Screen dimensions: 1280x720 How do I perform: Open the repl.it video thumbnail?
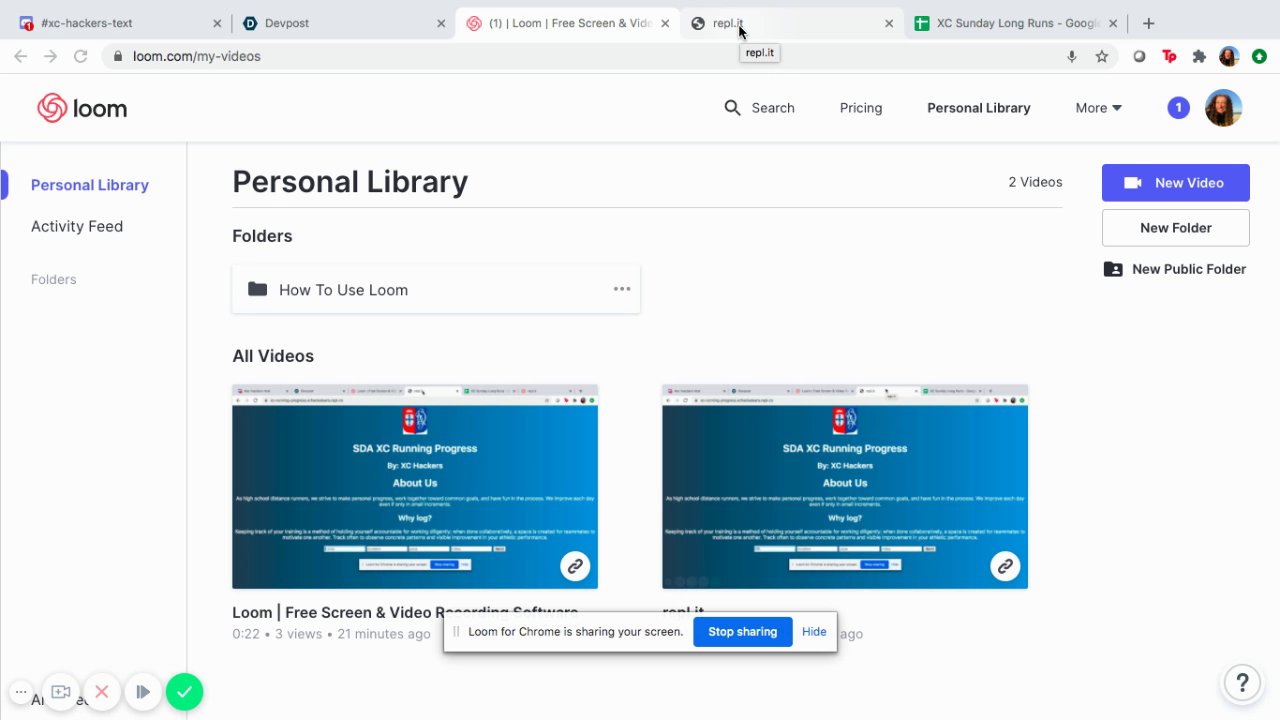click(x=845, y=487)
